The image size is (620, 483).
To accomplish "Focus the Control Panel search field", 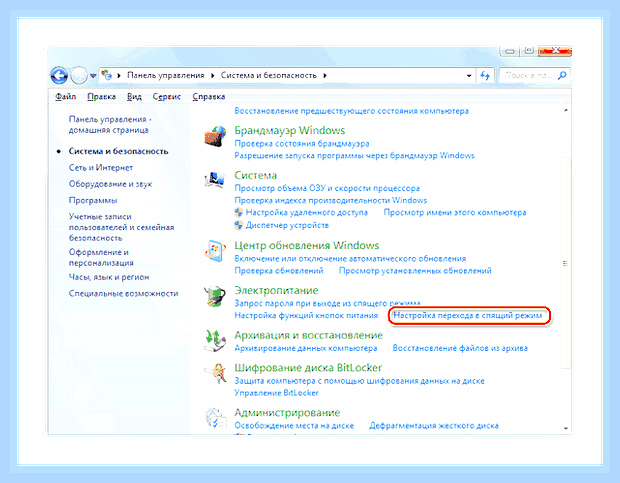I will pos(534,75).
